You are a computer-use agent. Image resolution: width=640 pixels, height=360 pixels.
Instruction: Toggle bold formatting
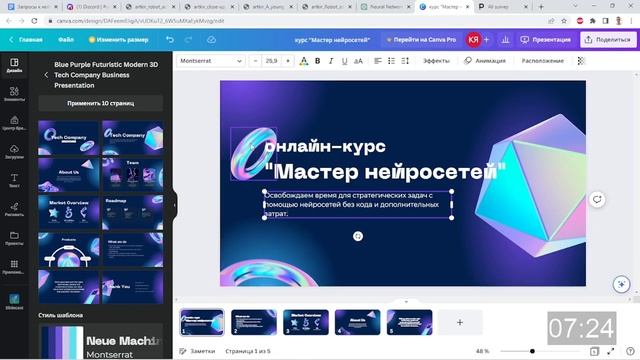click(317, 61)
